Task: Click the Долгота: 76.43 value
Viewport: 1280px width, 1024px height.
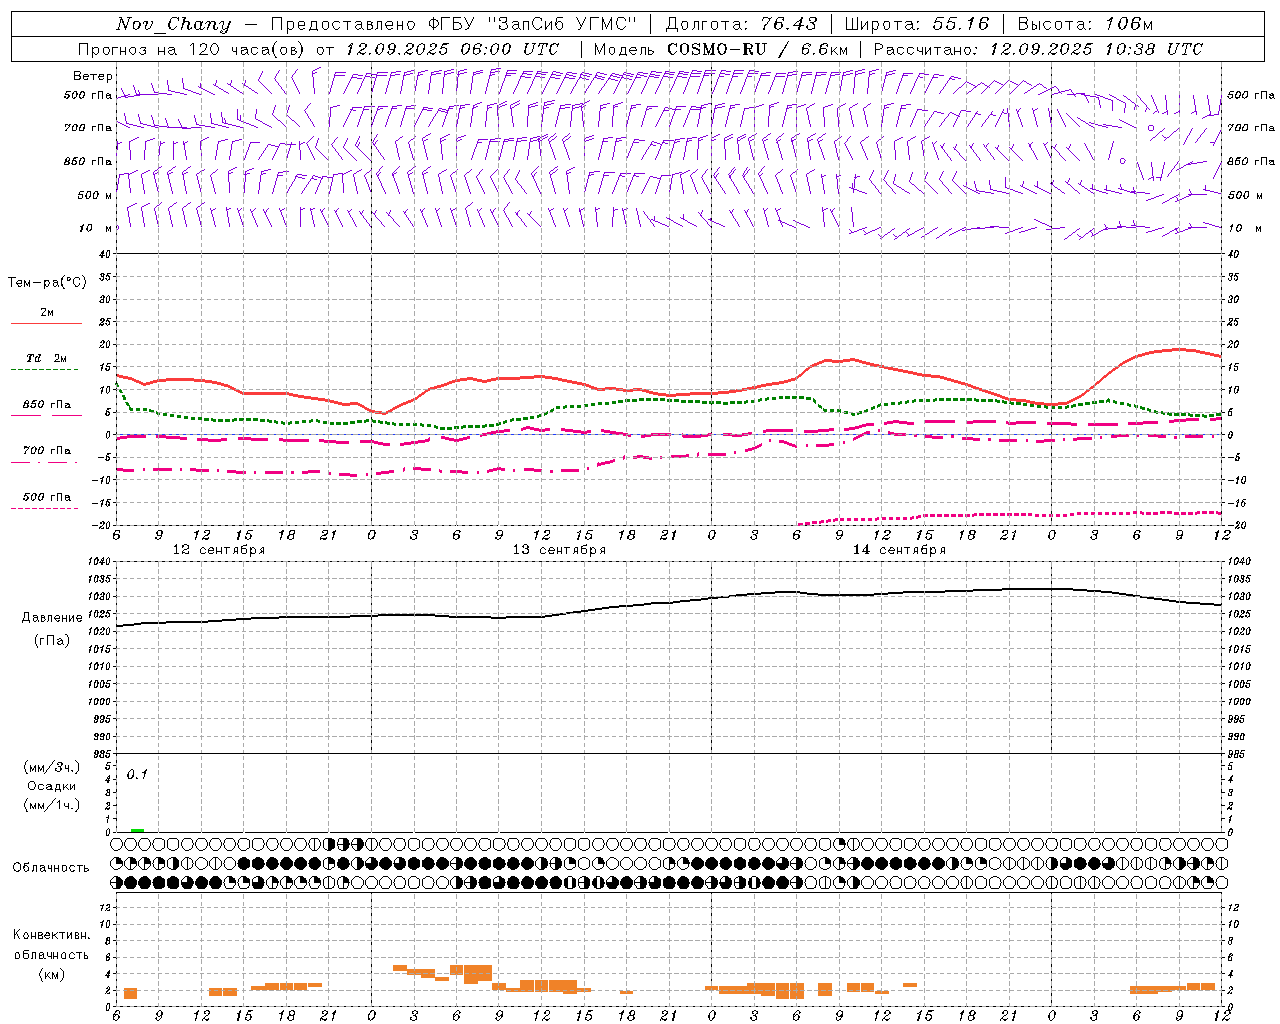Action: (741, 24)
